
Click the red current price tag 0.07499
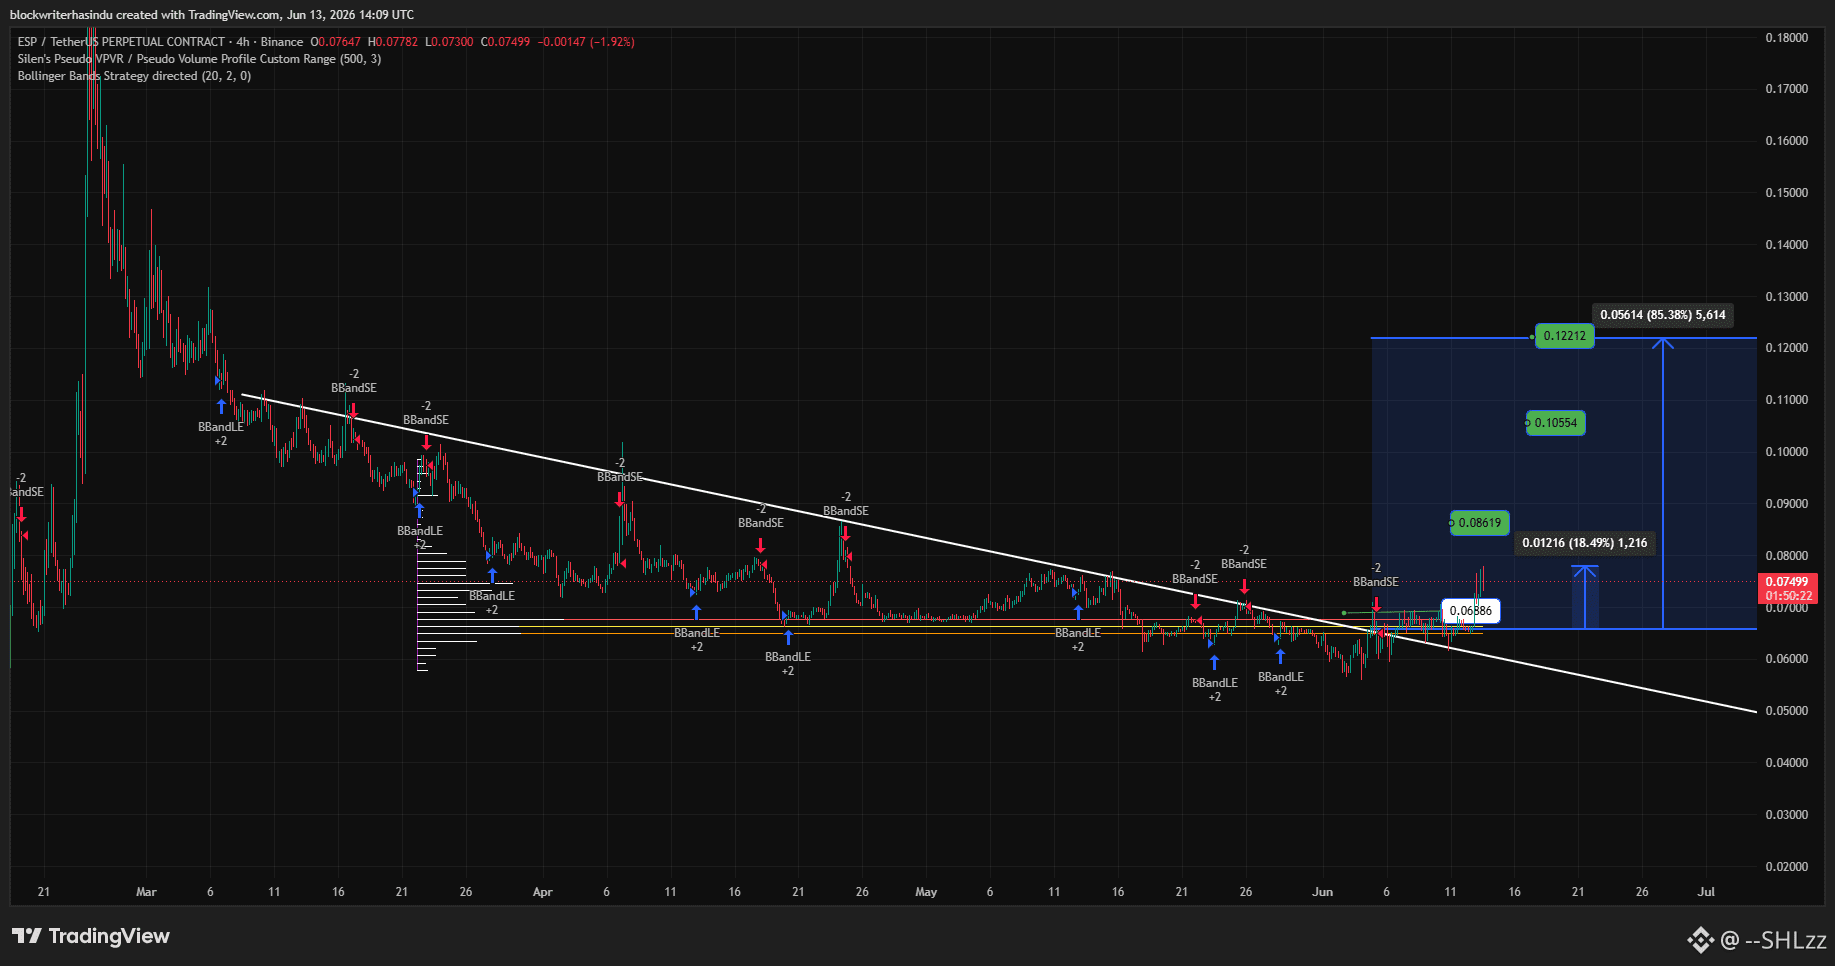[x=1786, y=582]
